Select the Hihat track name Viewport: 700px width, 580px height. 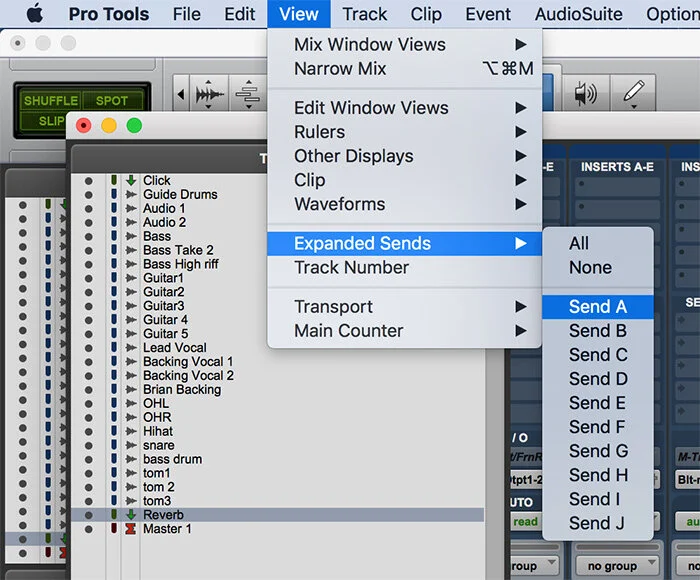[x=158, y=431]
